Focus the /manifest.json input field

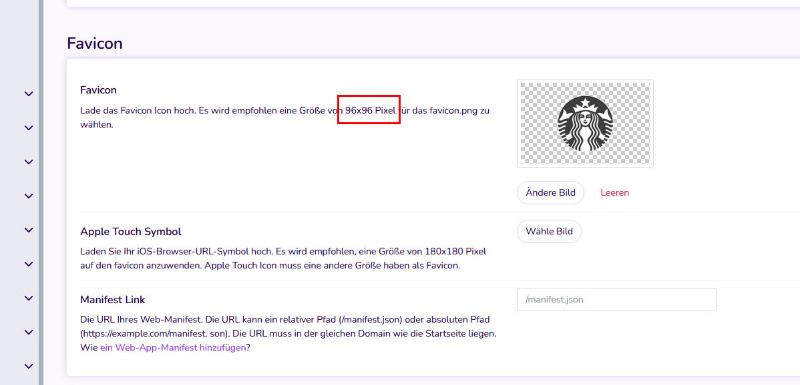click(x=617, y=300)
